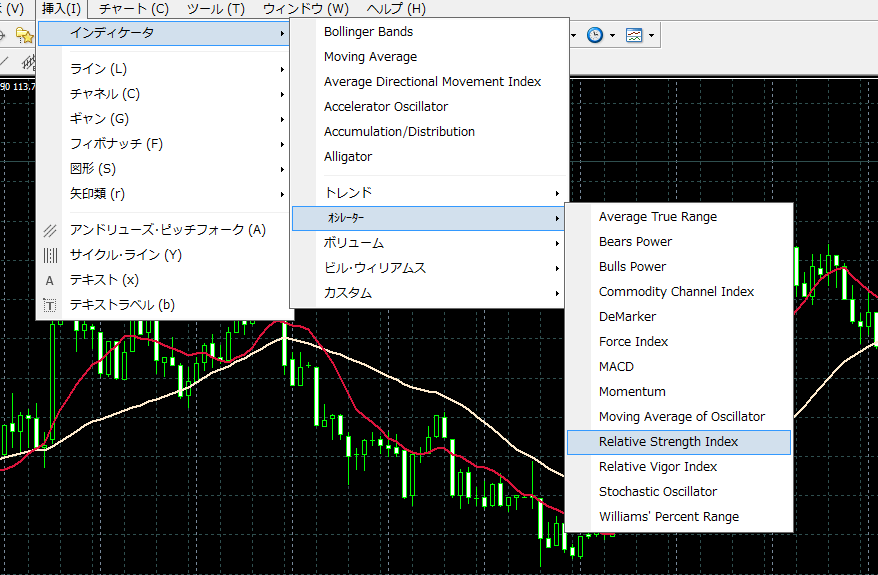Expand the ボリューム submenu
This screenshot has height=575, width=878.
click(429, 243)
